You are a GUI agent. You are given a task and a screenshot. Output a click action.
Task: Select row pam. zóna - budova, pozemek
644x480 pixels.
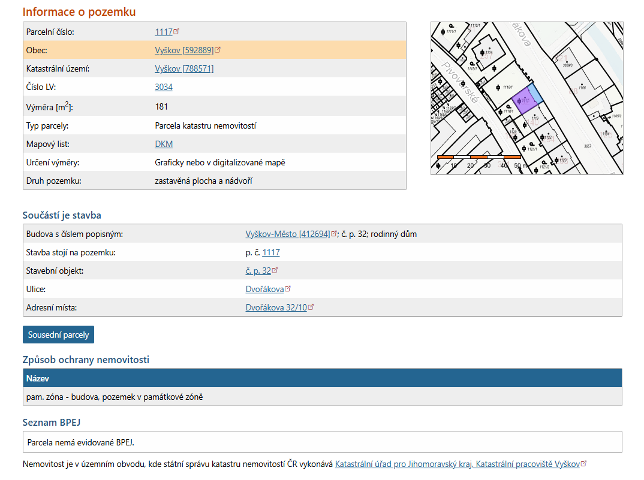pyautogui.click(x=322, y=397)
